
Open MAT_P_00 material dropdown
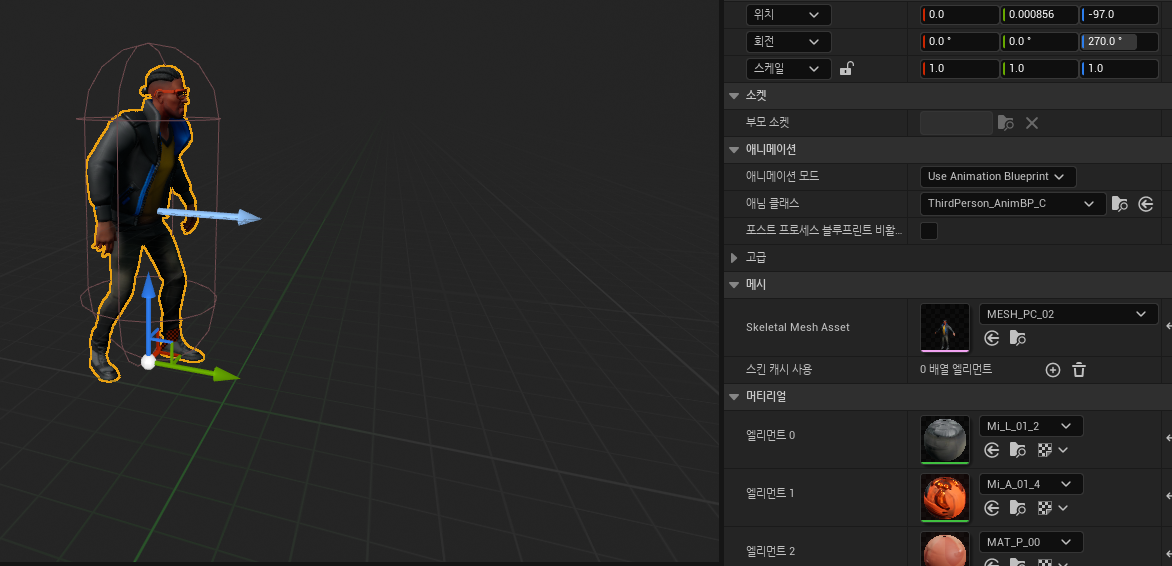click(1031, 542)
